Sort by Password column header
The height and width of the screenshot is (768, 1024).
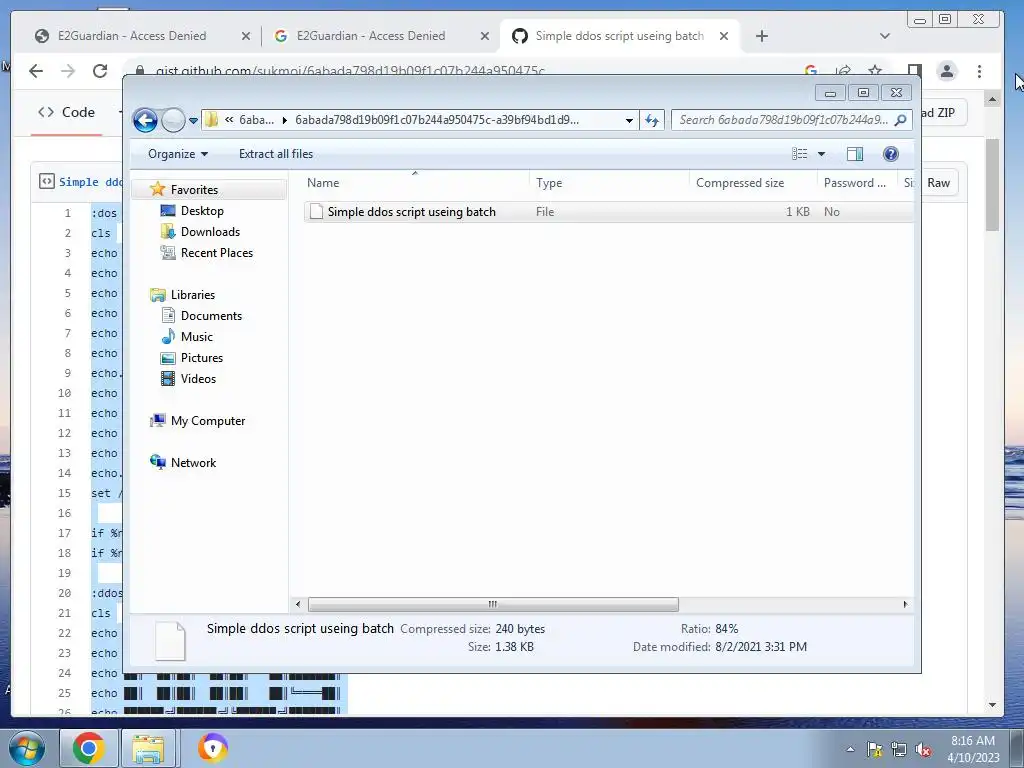857,184
